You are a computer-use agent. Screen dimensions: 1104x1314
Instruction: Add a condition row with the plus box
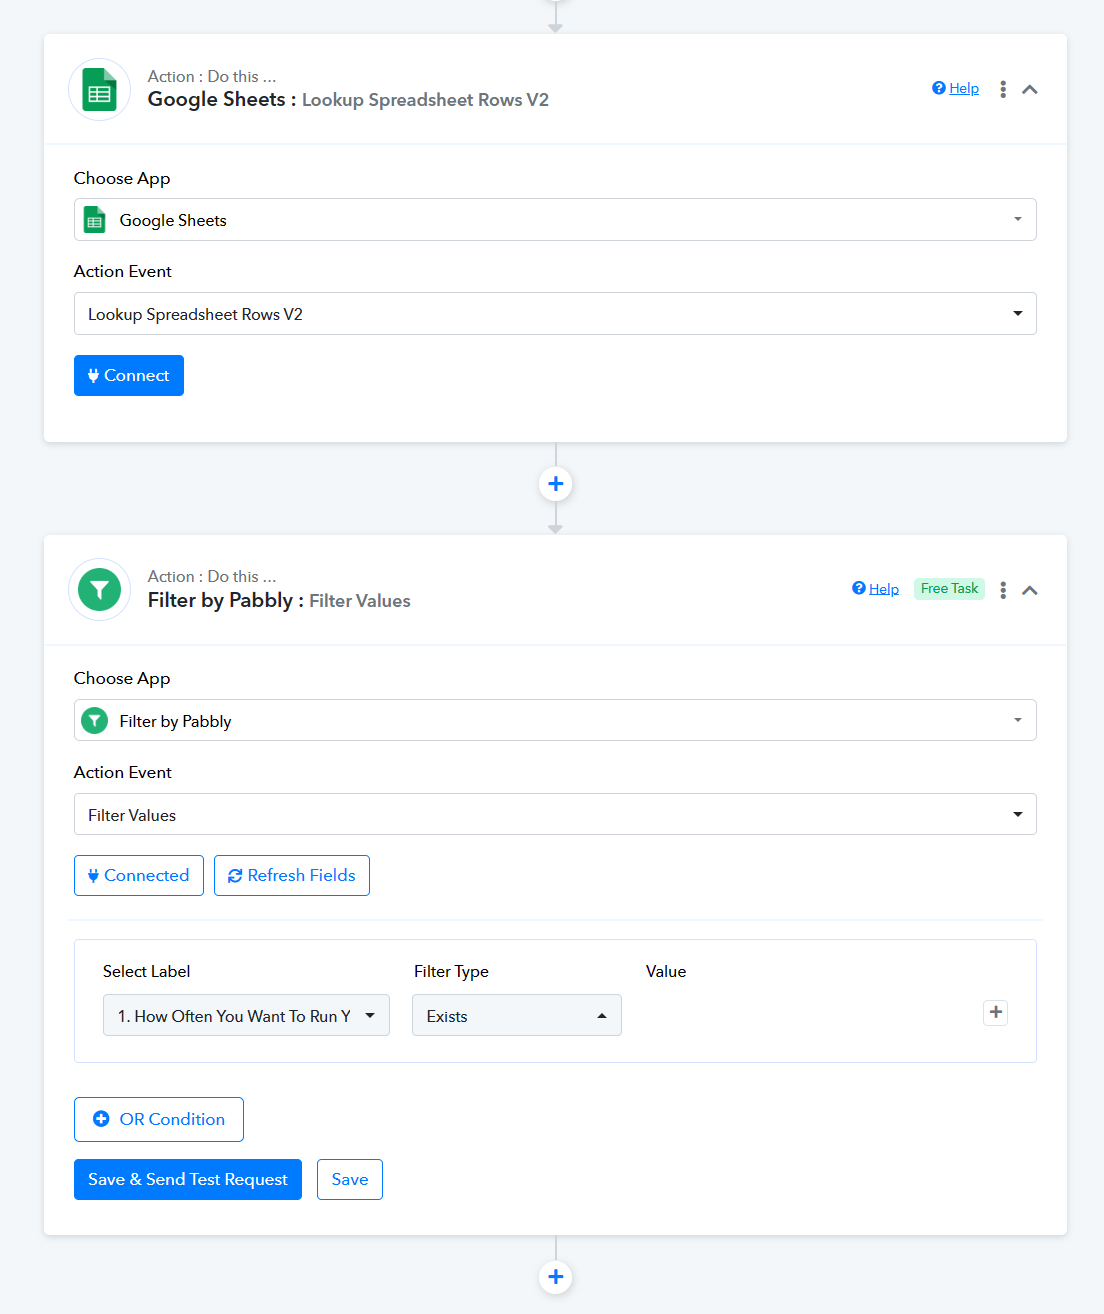[996, 1013]
